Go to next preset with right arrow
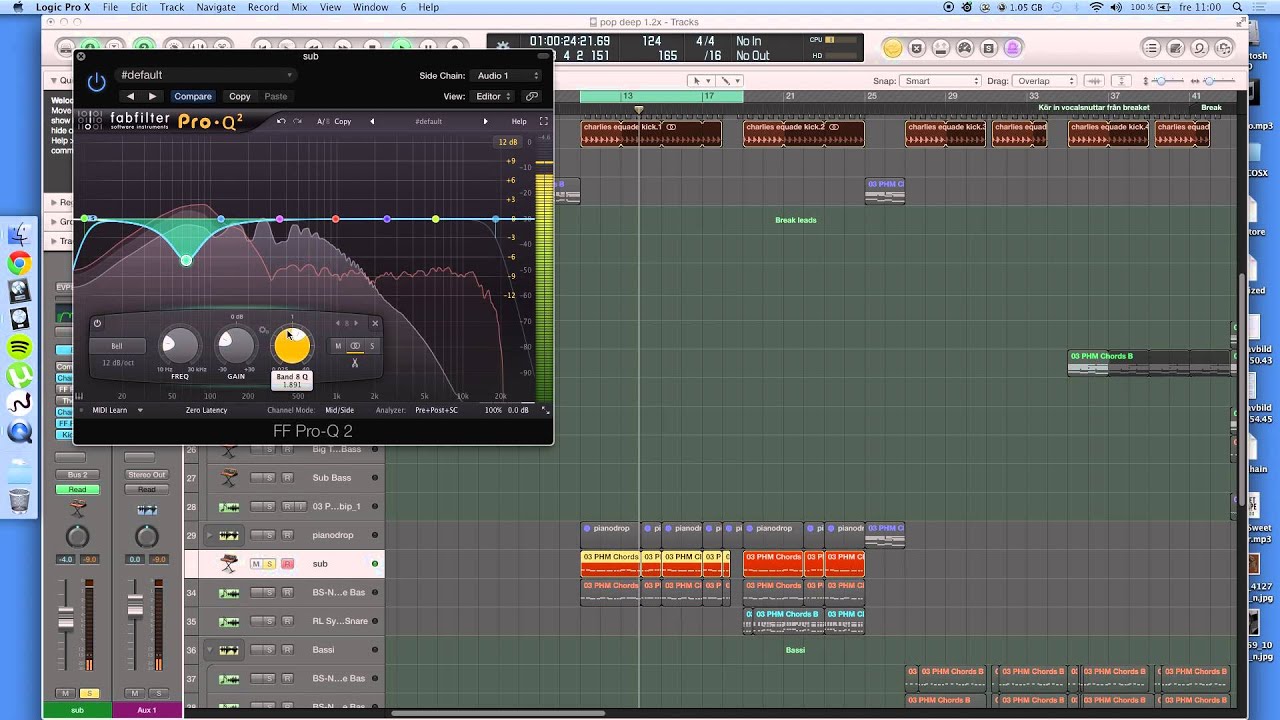Screen dimensions: 1280x720 152,96
